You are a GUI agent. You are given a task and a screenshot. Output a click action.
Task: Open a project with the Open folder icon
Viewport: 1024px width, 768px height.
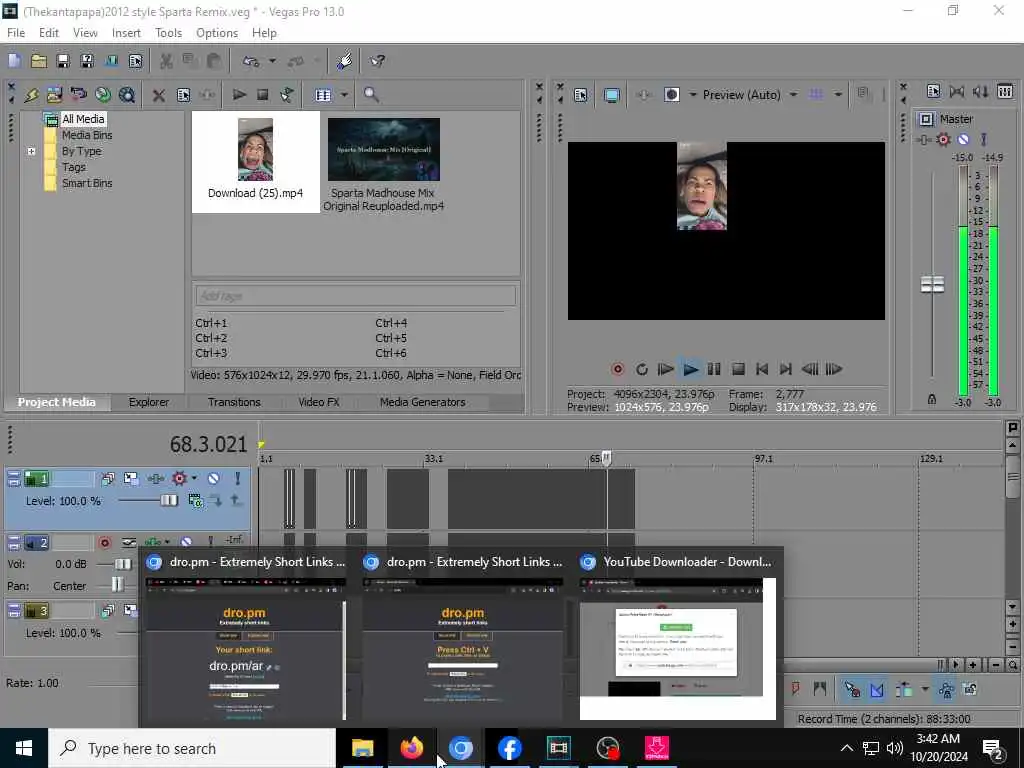click(39, 61)
